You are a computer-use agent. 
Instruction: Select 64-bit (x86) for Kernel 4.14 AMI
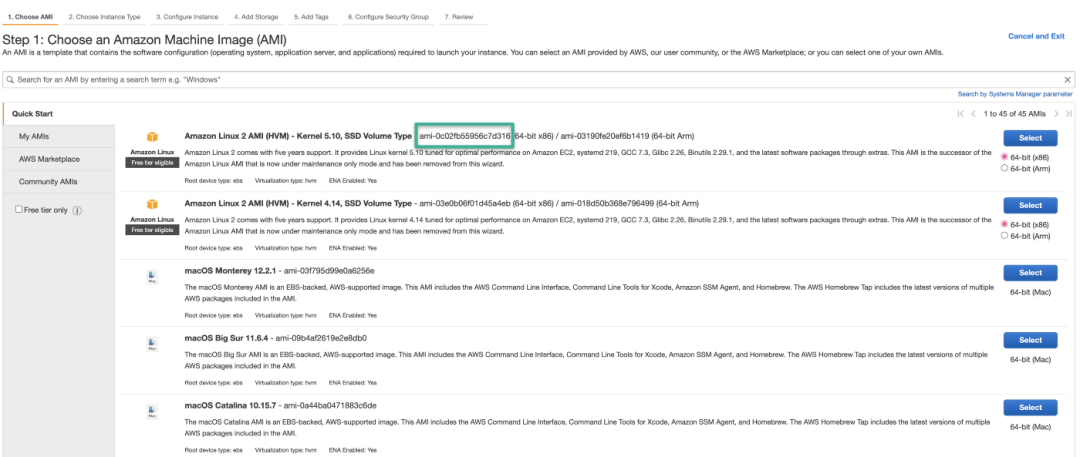coord(1004,224)
